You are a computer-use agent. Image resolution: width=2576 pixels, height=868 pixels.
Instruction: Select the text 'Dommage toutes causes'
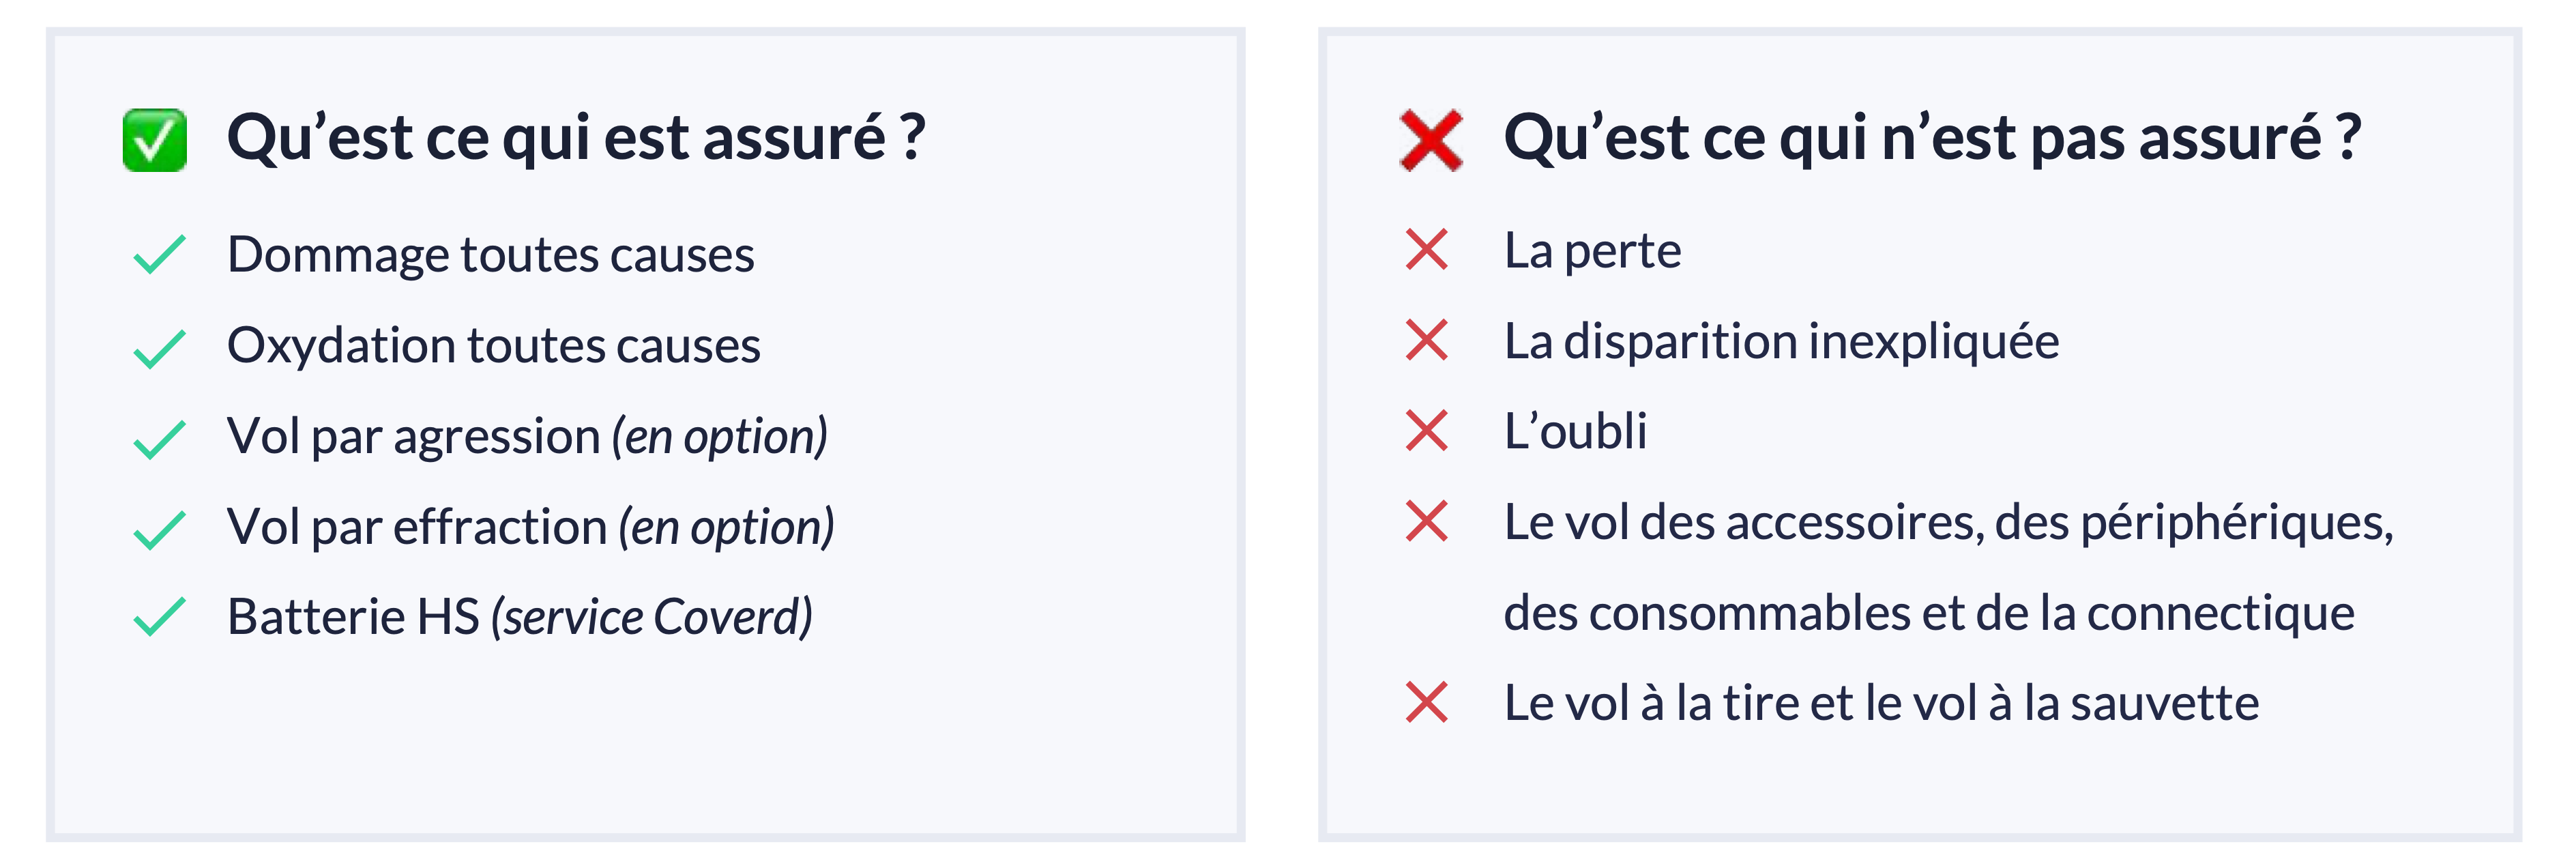tap(491, 255)
